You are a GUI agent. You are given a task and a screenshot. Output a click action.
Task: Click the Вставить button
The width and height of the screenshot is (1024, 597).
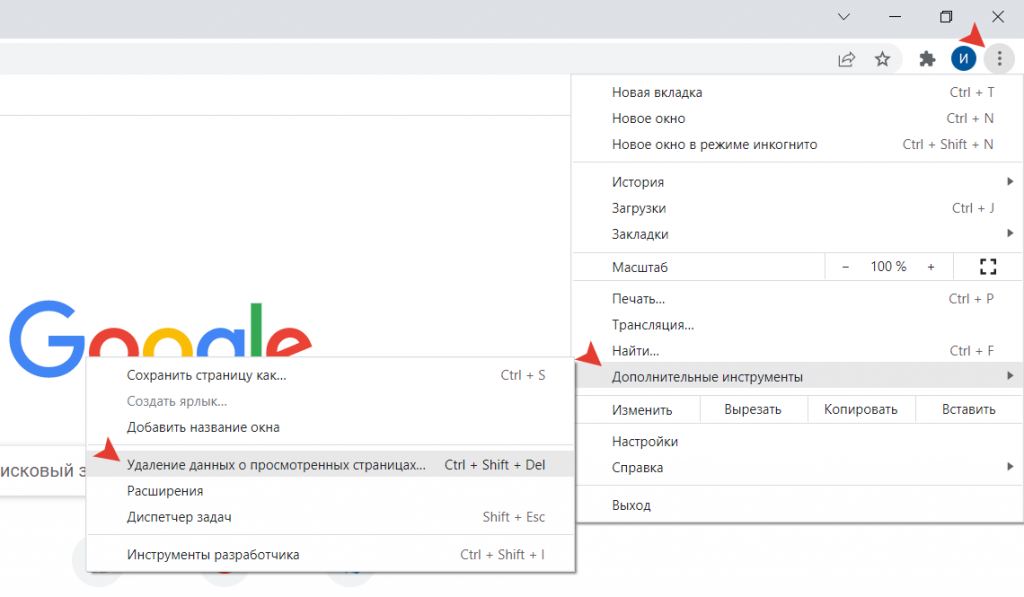[968, 409]
